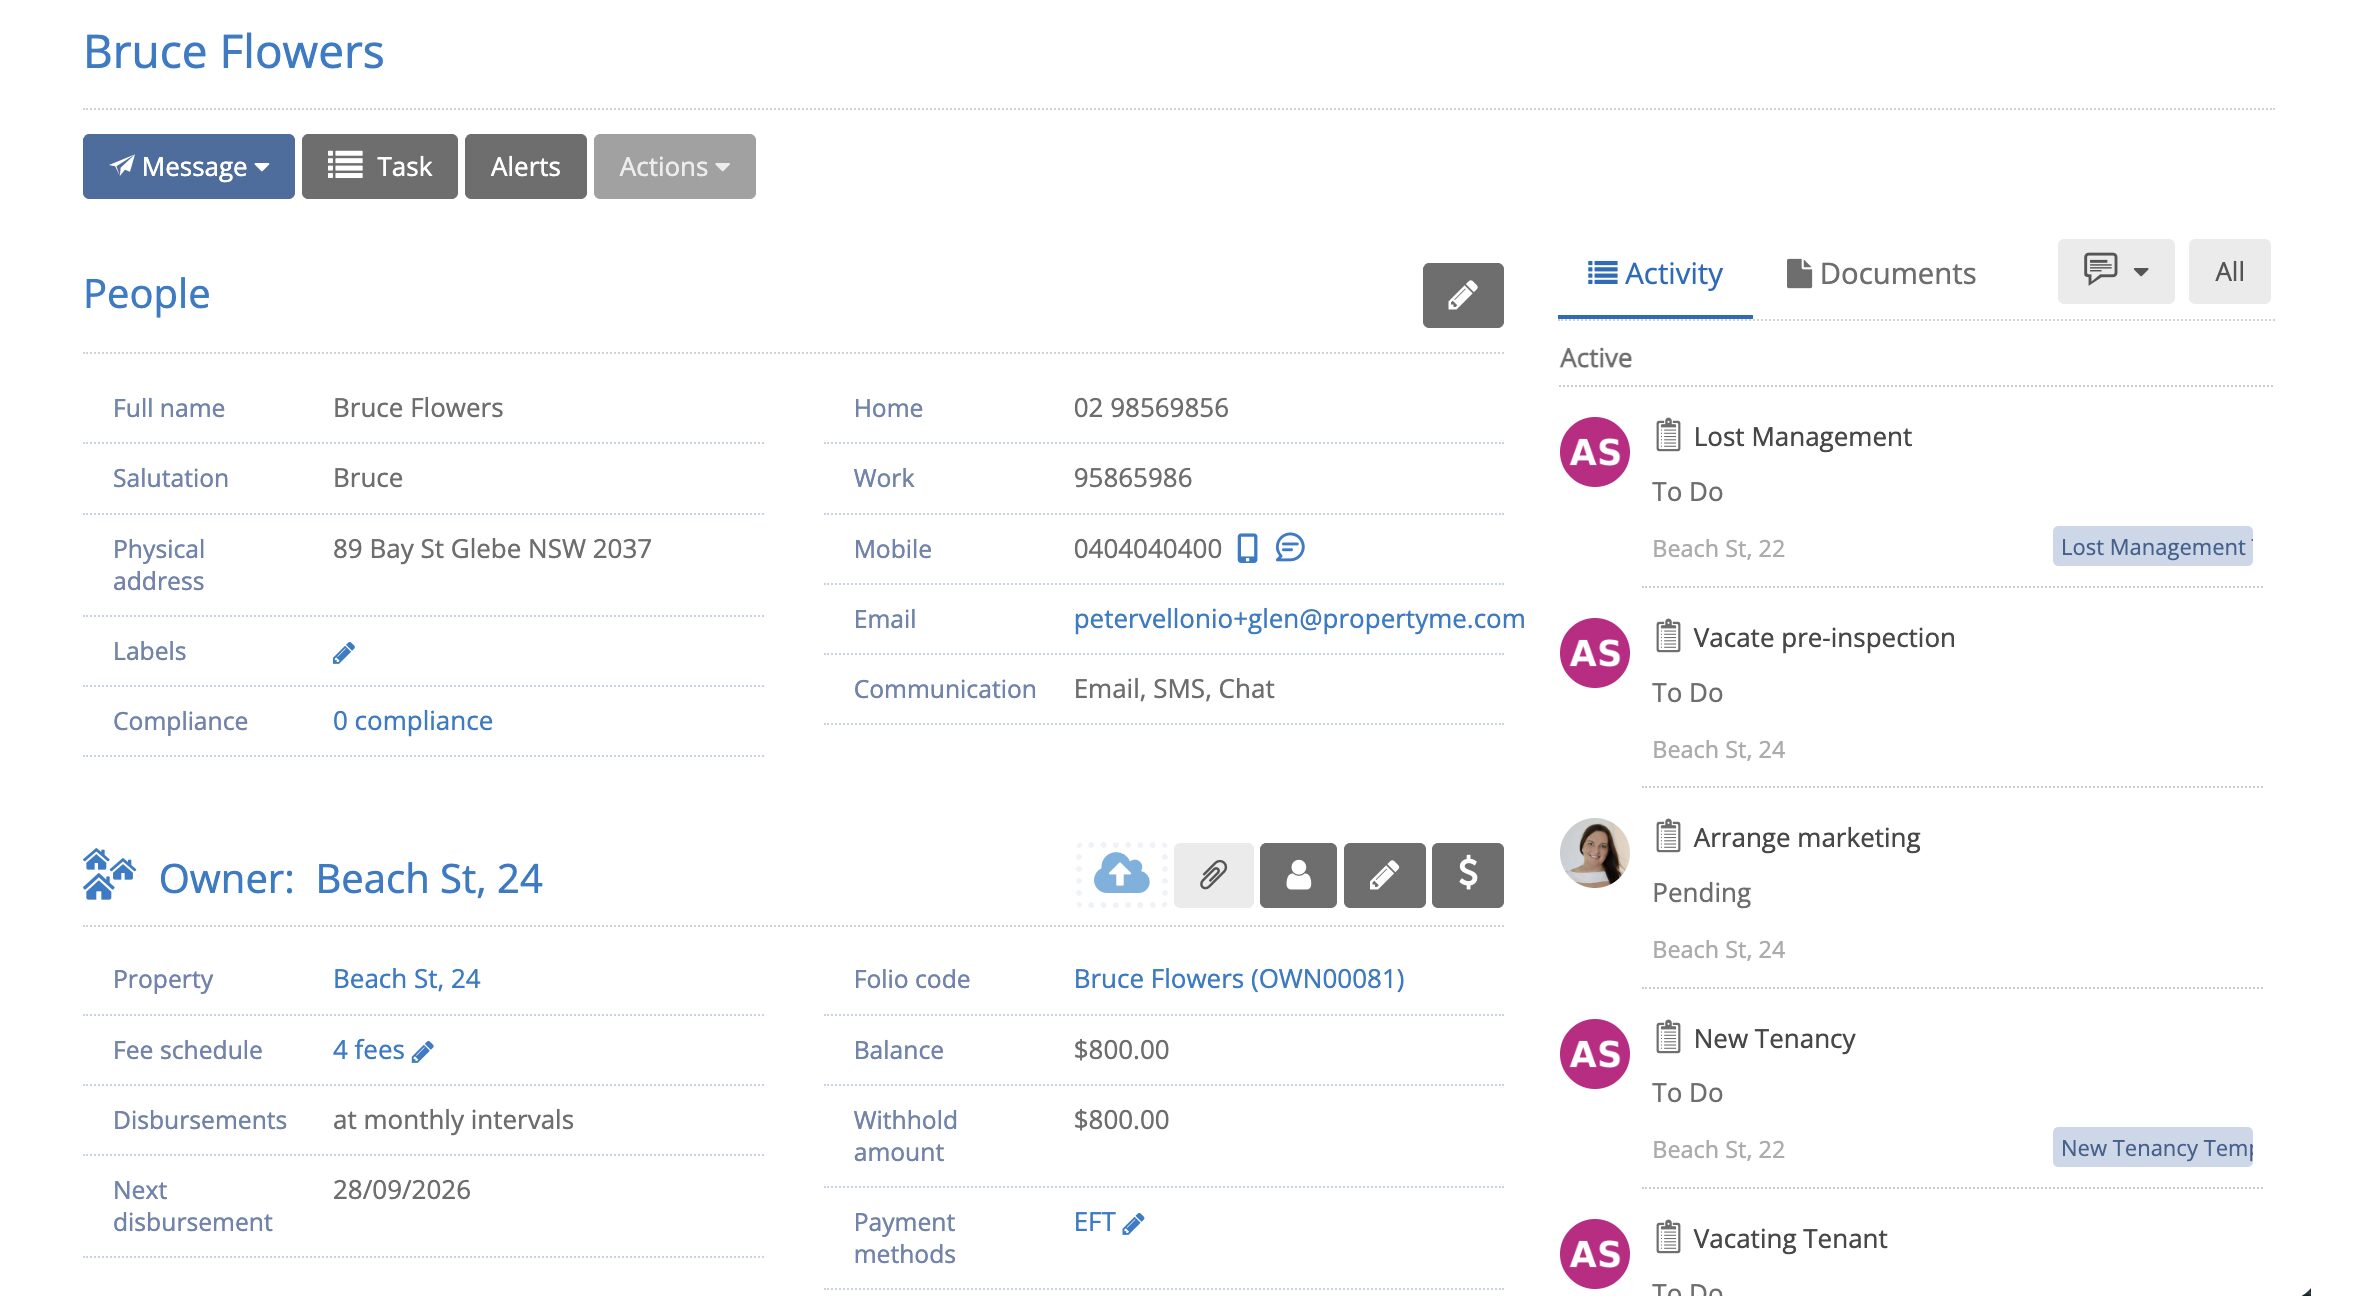Click AS avatar next to New Tenancy
2369x1296 pixels.
click(1594, 1053)
